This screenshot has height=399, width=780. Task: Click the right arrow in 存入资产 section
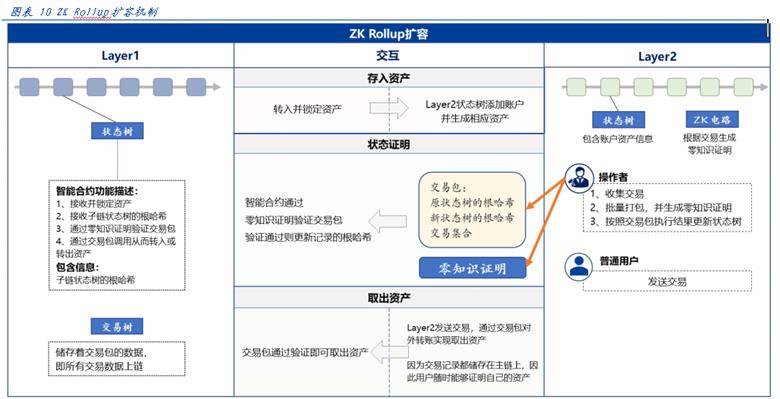(389, 108)
